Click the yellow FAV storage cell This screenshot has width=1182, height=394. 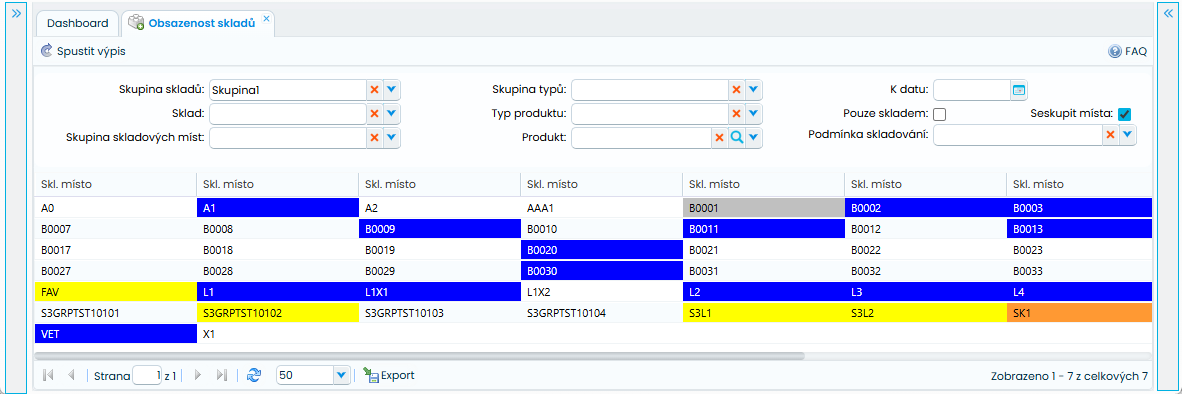pos(115,292)
